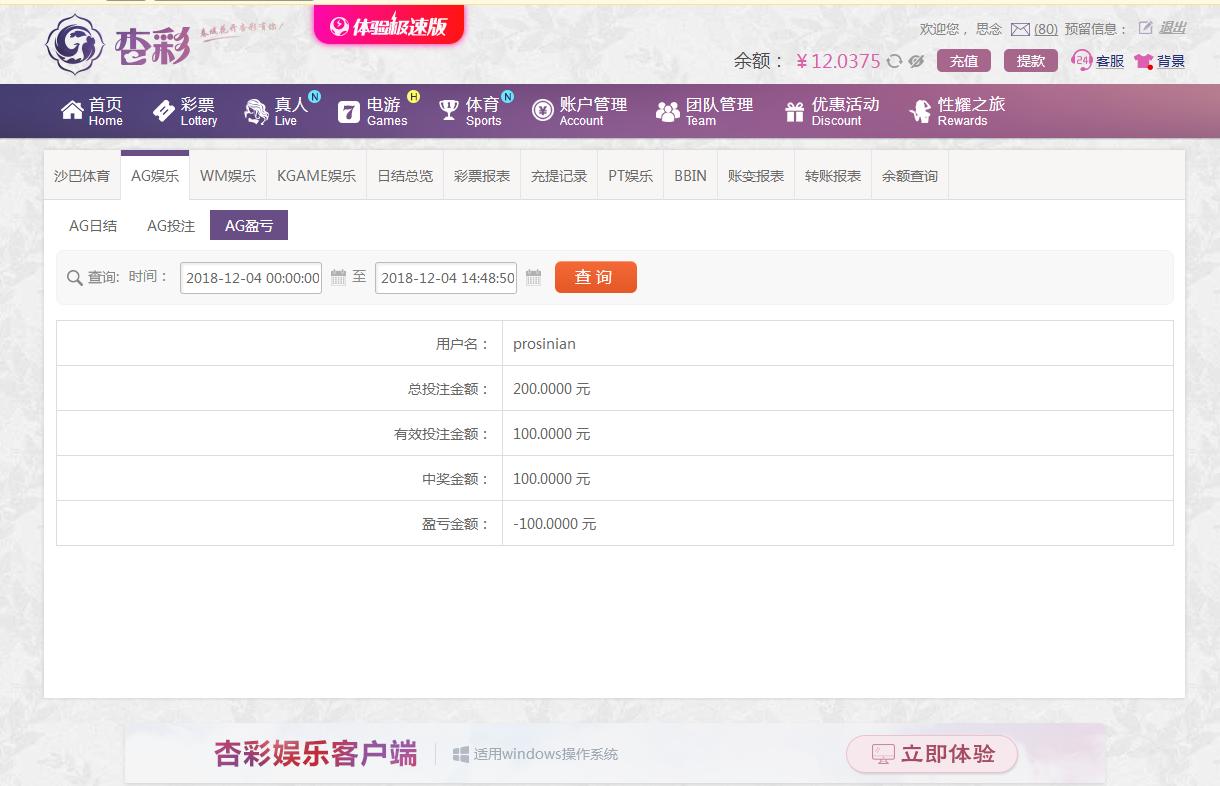Image resolution: width=1220 pixels, height=786 pixels.
Task: Hide the balance using the eye icon
Action: 916,61
